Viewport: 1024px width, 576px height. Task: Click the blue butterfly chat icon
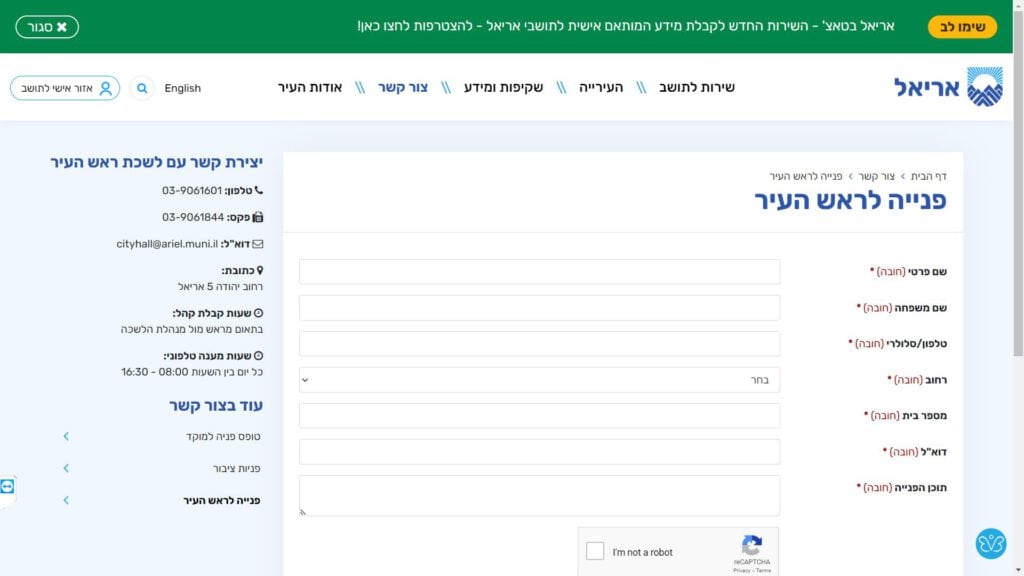point(990,543)
